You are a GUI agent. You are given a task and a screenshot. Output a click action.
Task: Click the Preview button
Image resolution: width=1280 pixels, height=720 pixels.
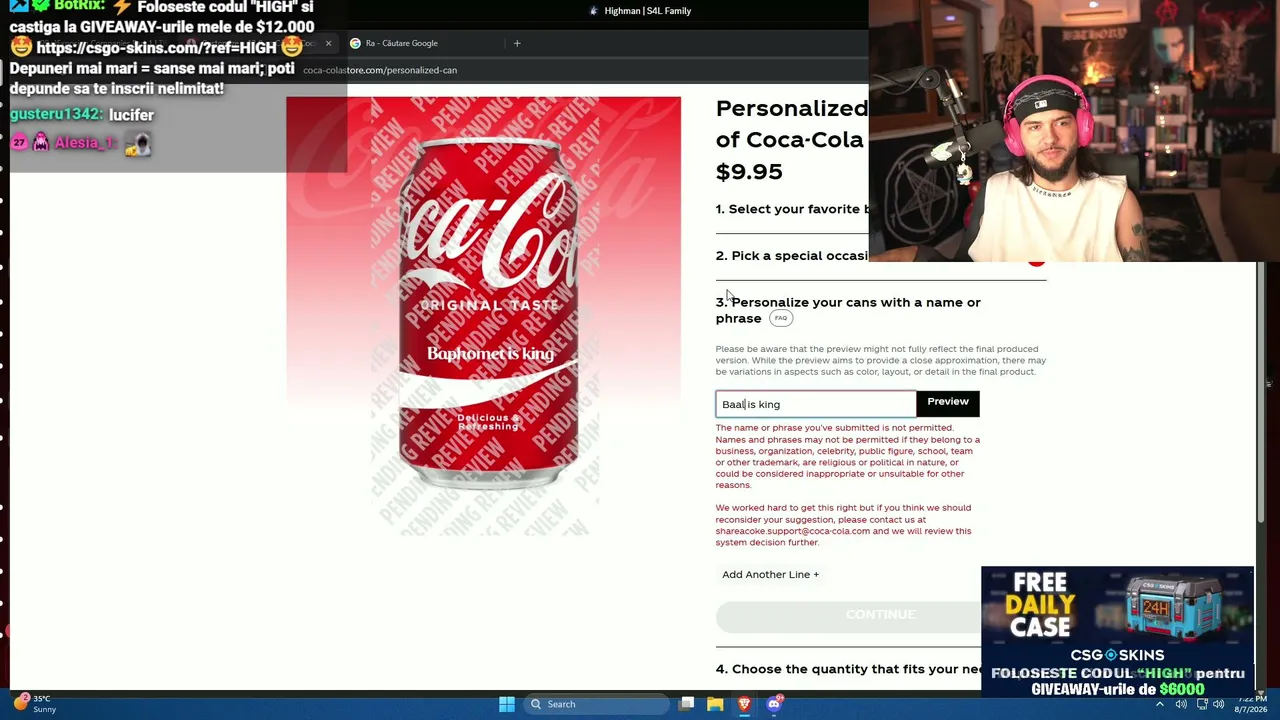tap(947, 402)
